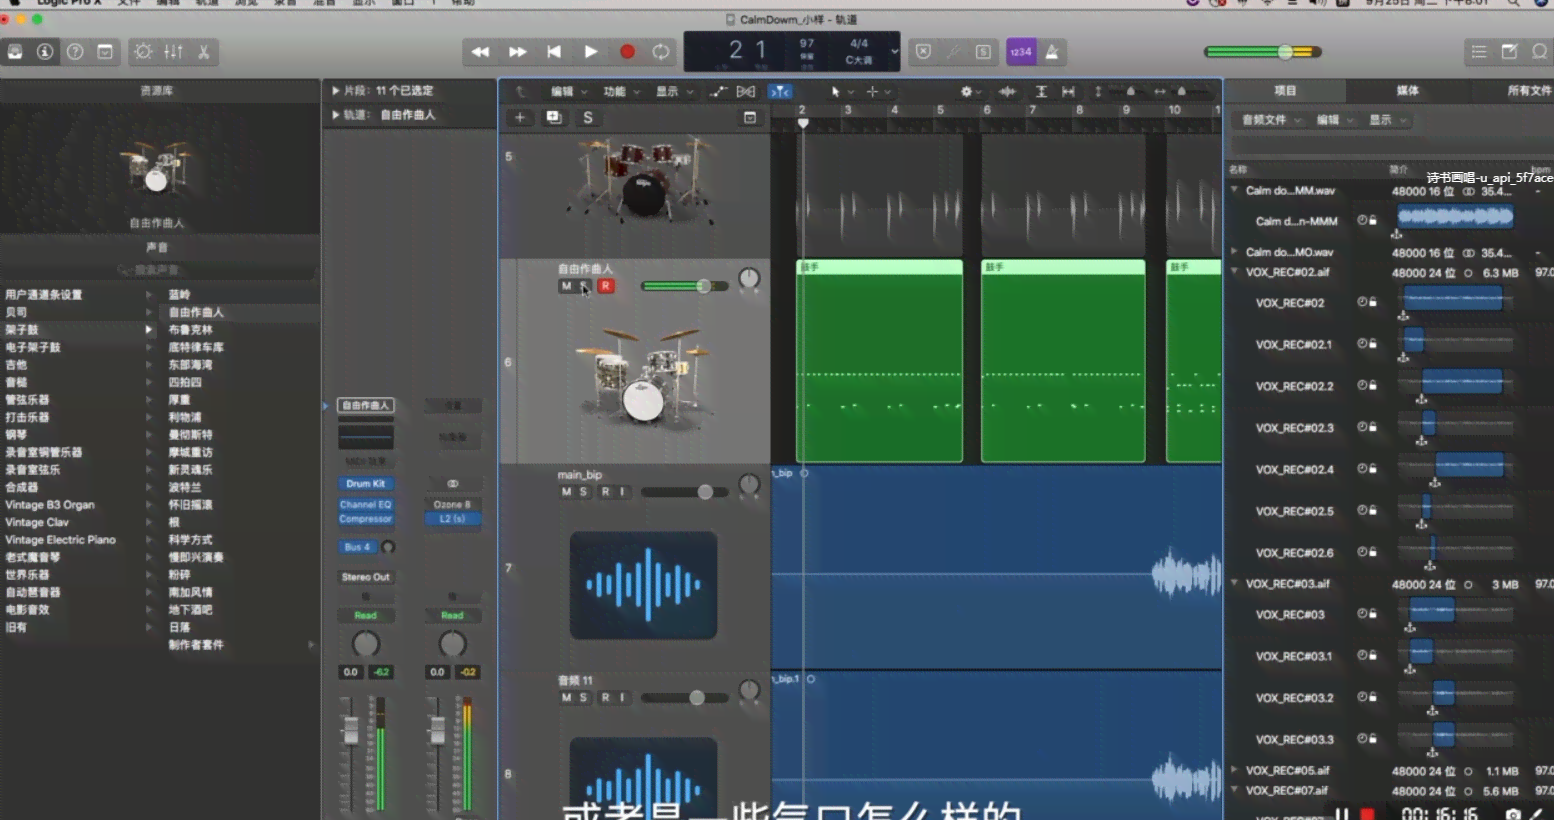Collapse the VOX_REC#03.aif file group

coord(1235,583)
